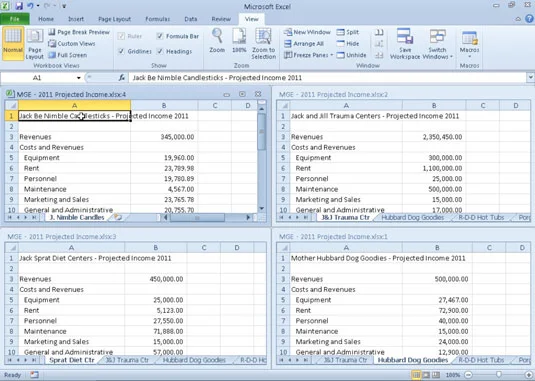Select Normal workbook view
Viewport: 535px width, 381px height.
(x=13, y=43)
